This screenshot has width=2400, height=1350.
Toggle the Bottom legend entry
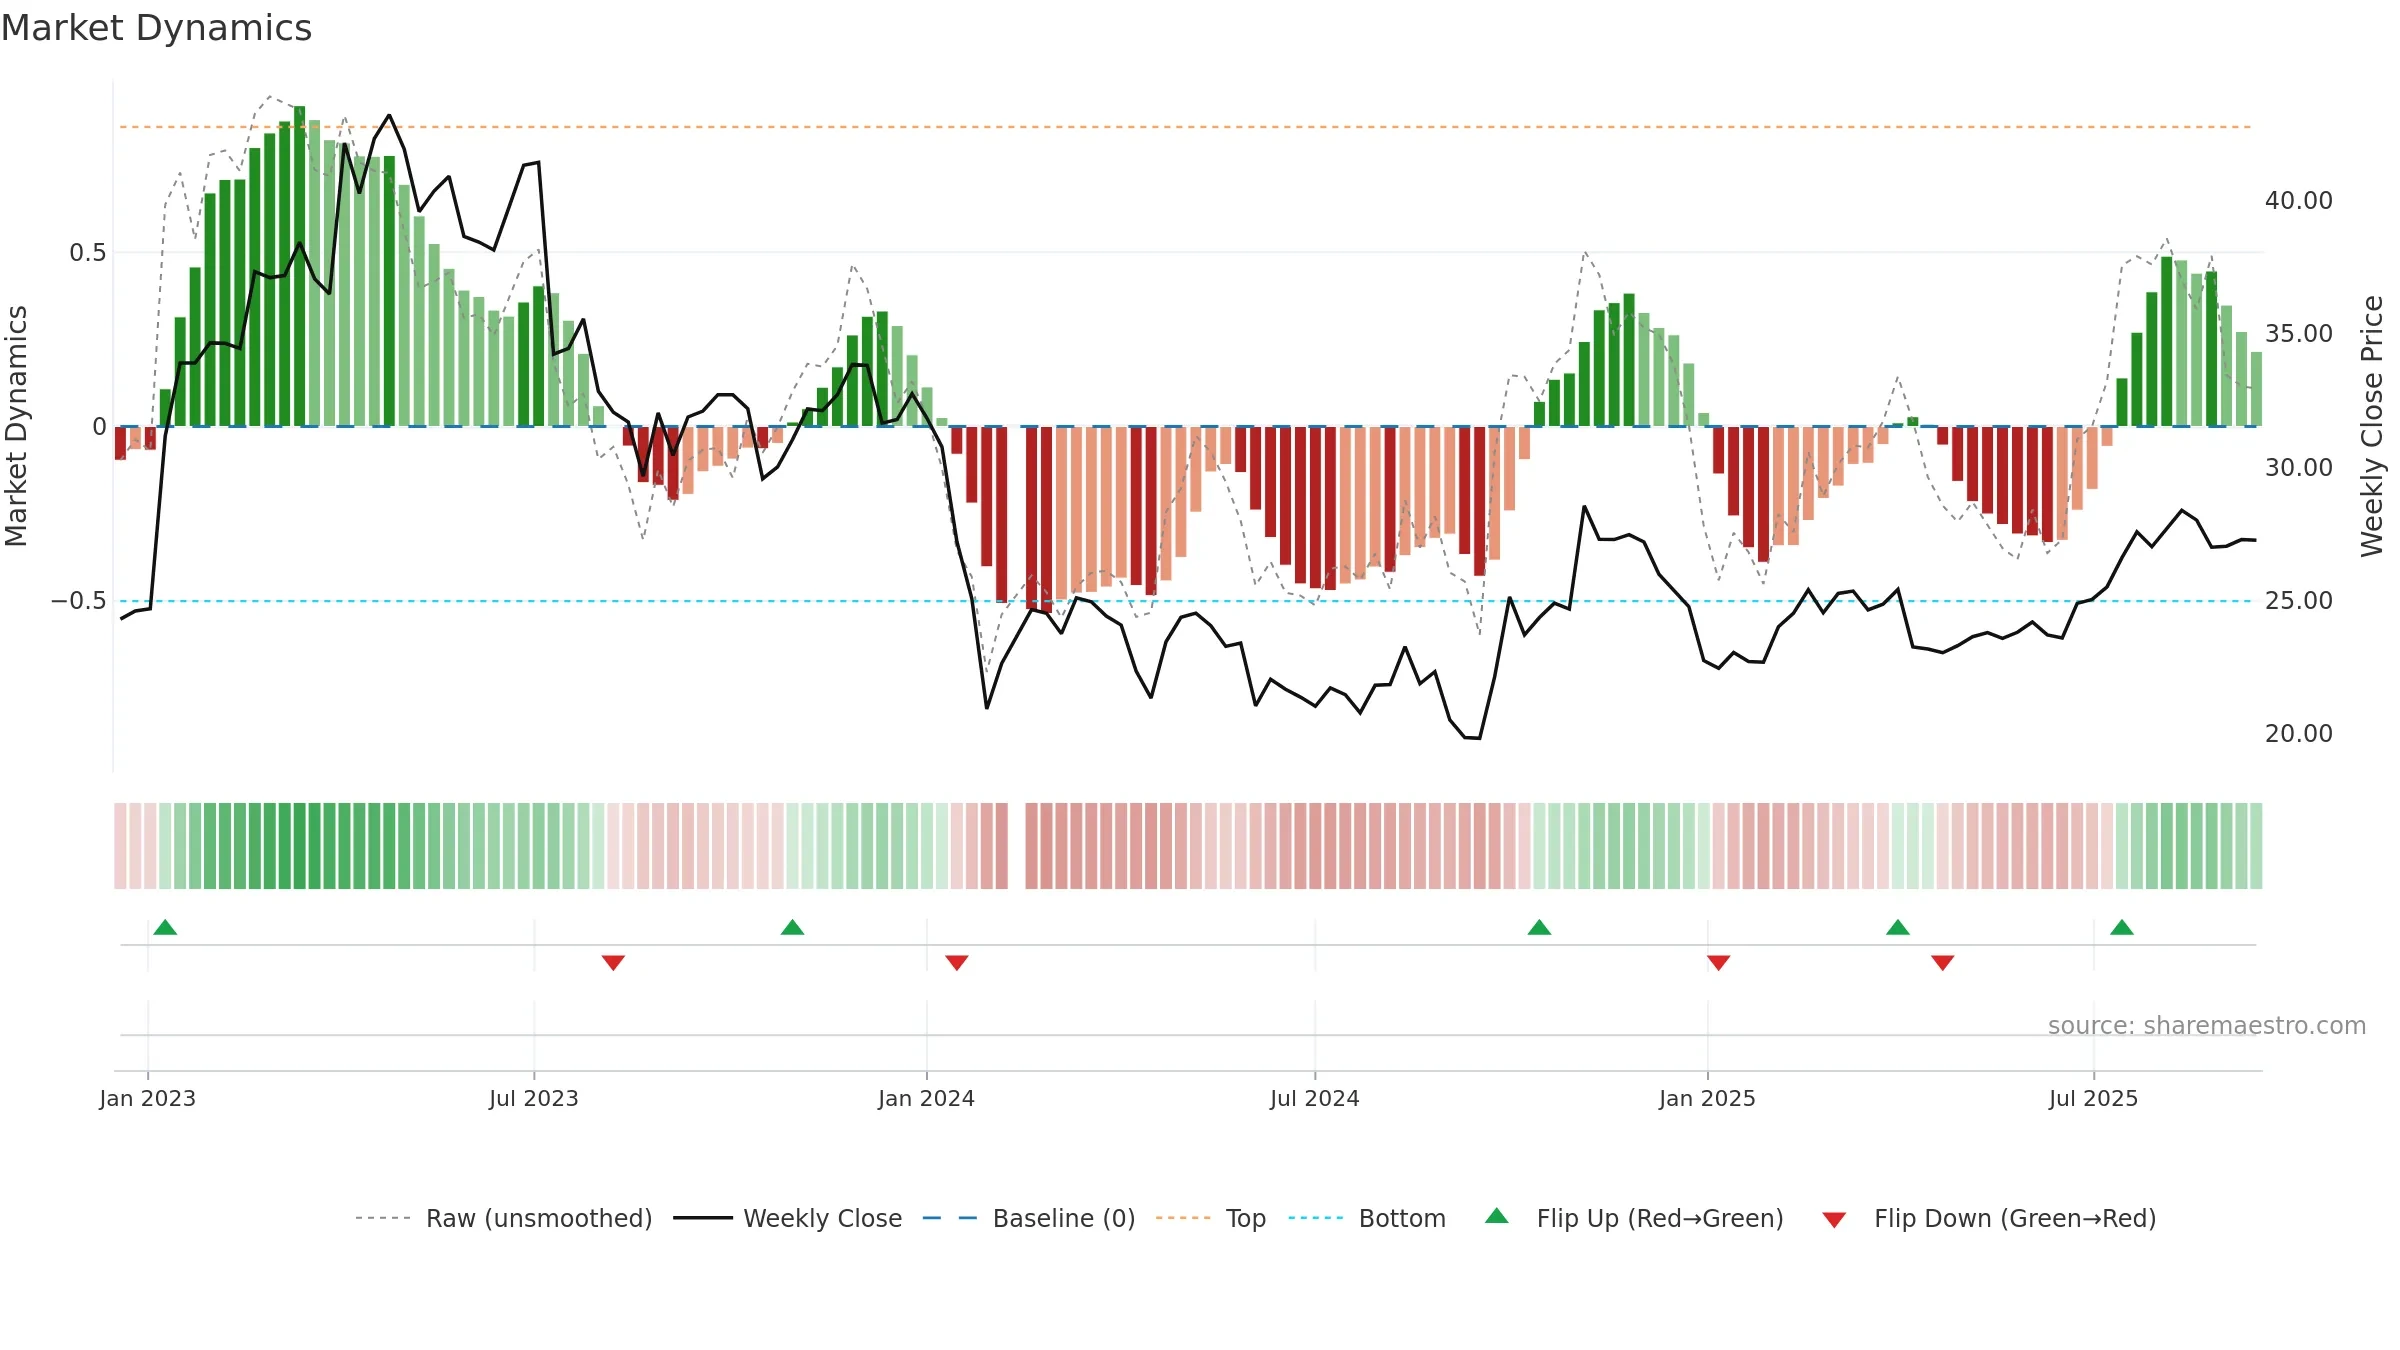[x=1367, y=1218]
